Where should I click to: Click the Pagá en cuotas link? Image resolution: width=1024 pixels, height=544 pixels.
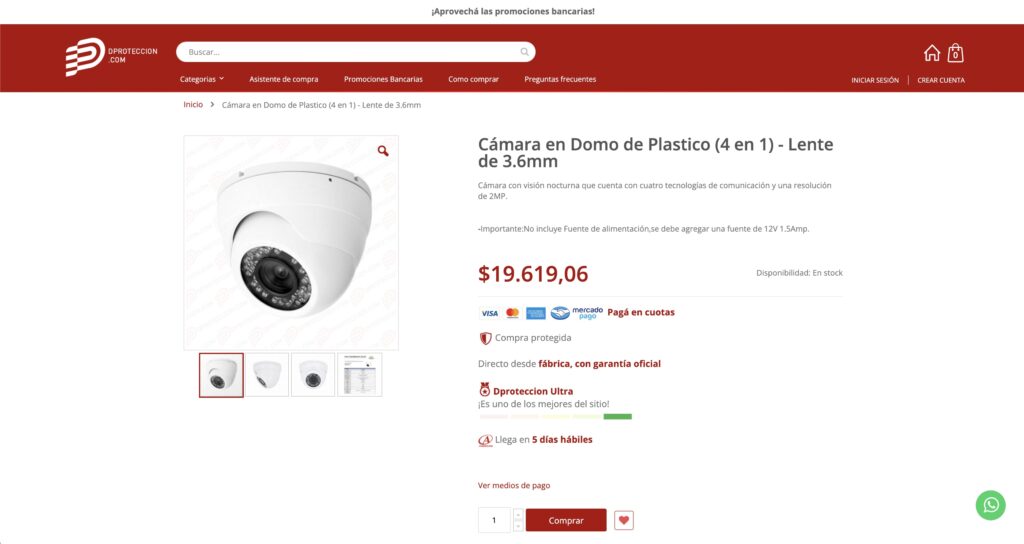coord(641,312)
